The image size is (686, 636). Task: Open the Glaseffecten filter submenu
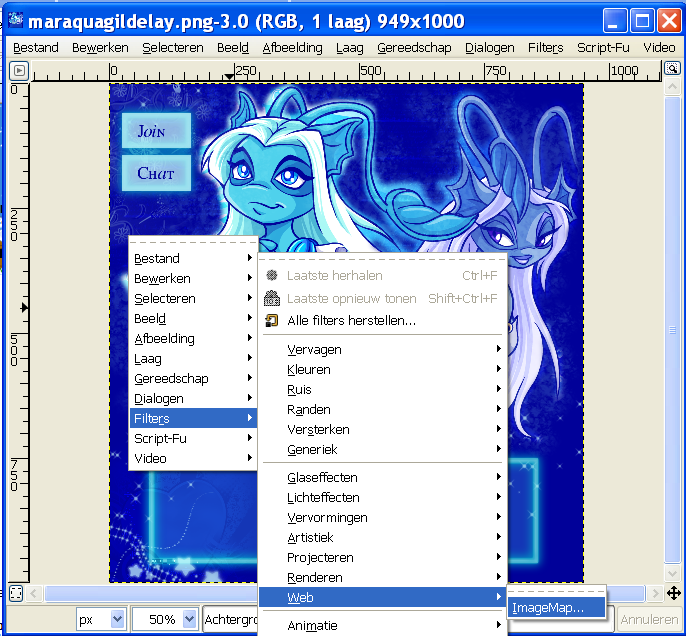click(382, 477)
